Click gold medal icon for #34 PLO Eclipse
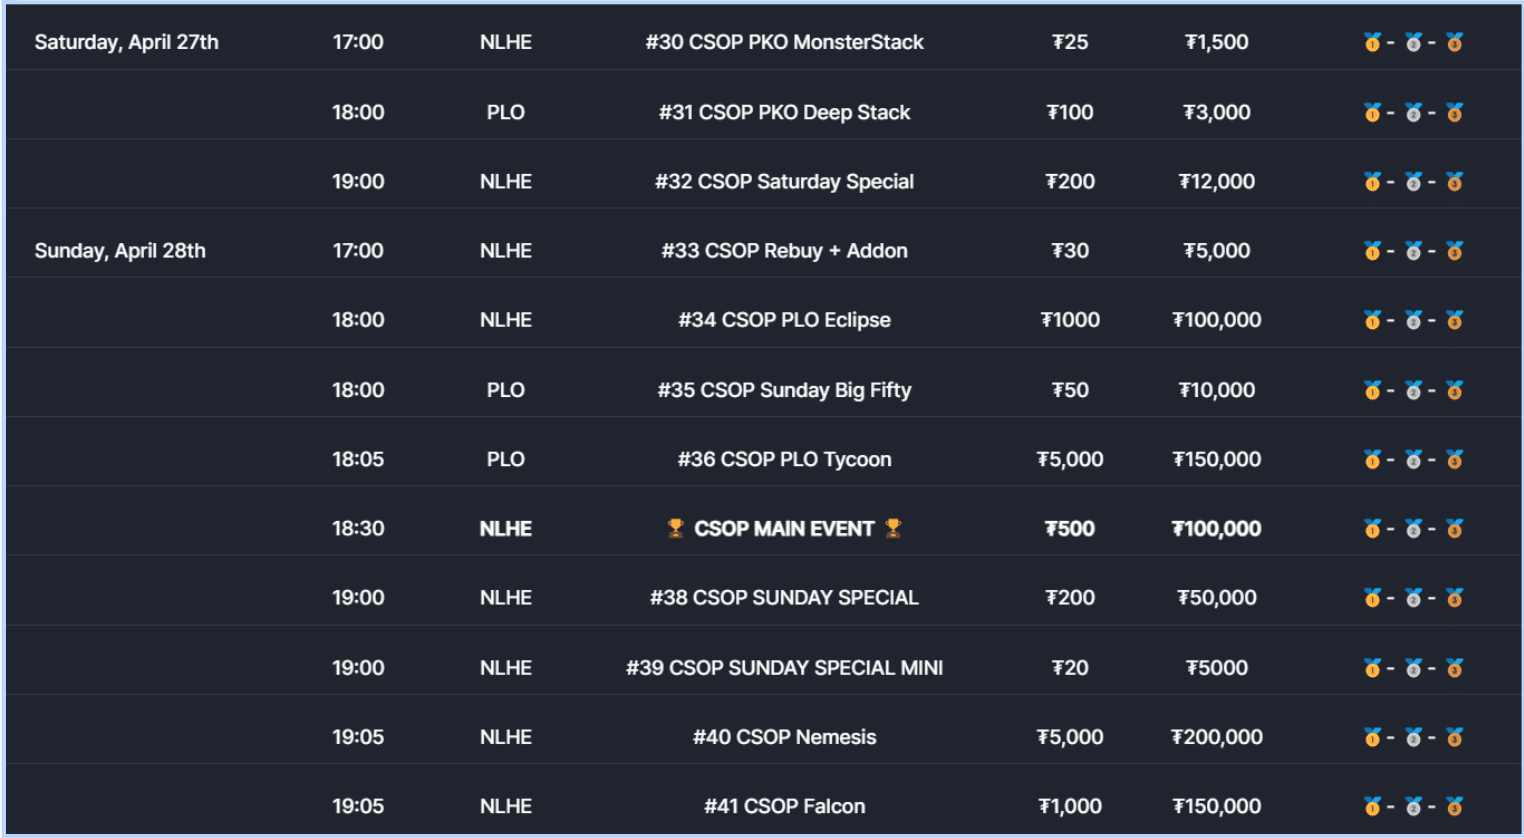 pos(1372,320)
